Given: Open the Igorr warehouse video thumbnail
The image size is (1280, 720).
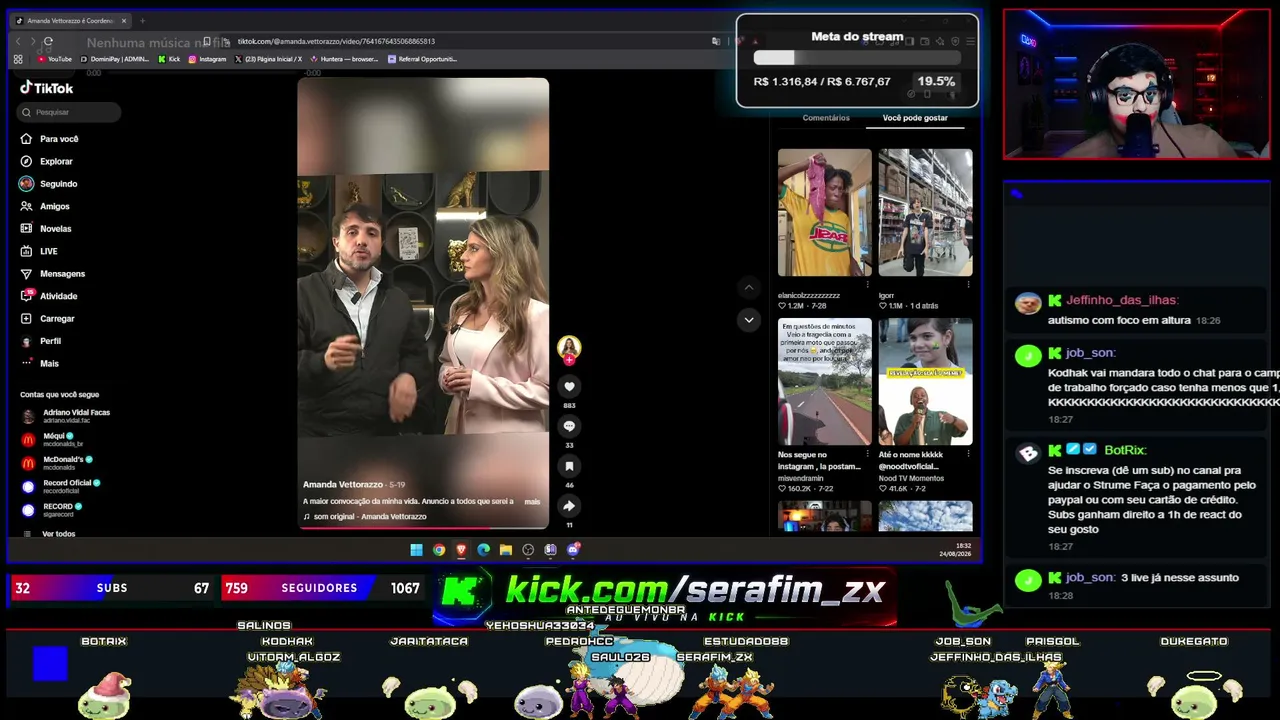Looking at the screenshot, I should tap(925, 213).
